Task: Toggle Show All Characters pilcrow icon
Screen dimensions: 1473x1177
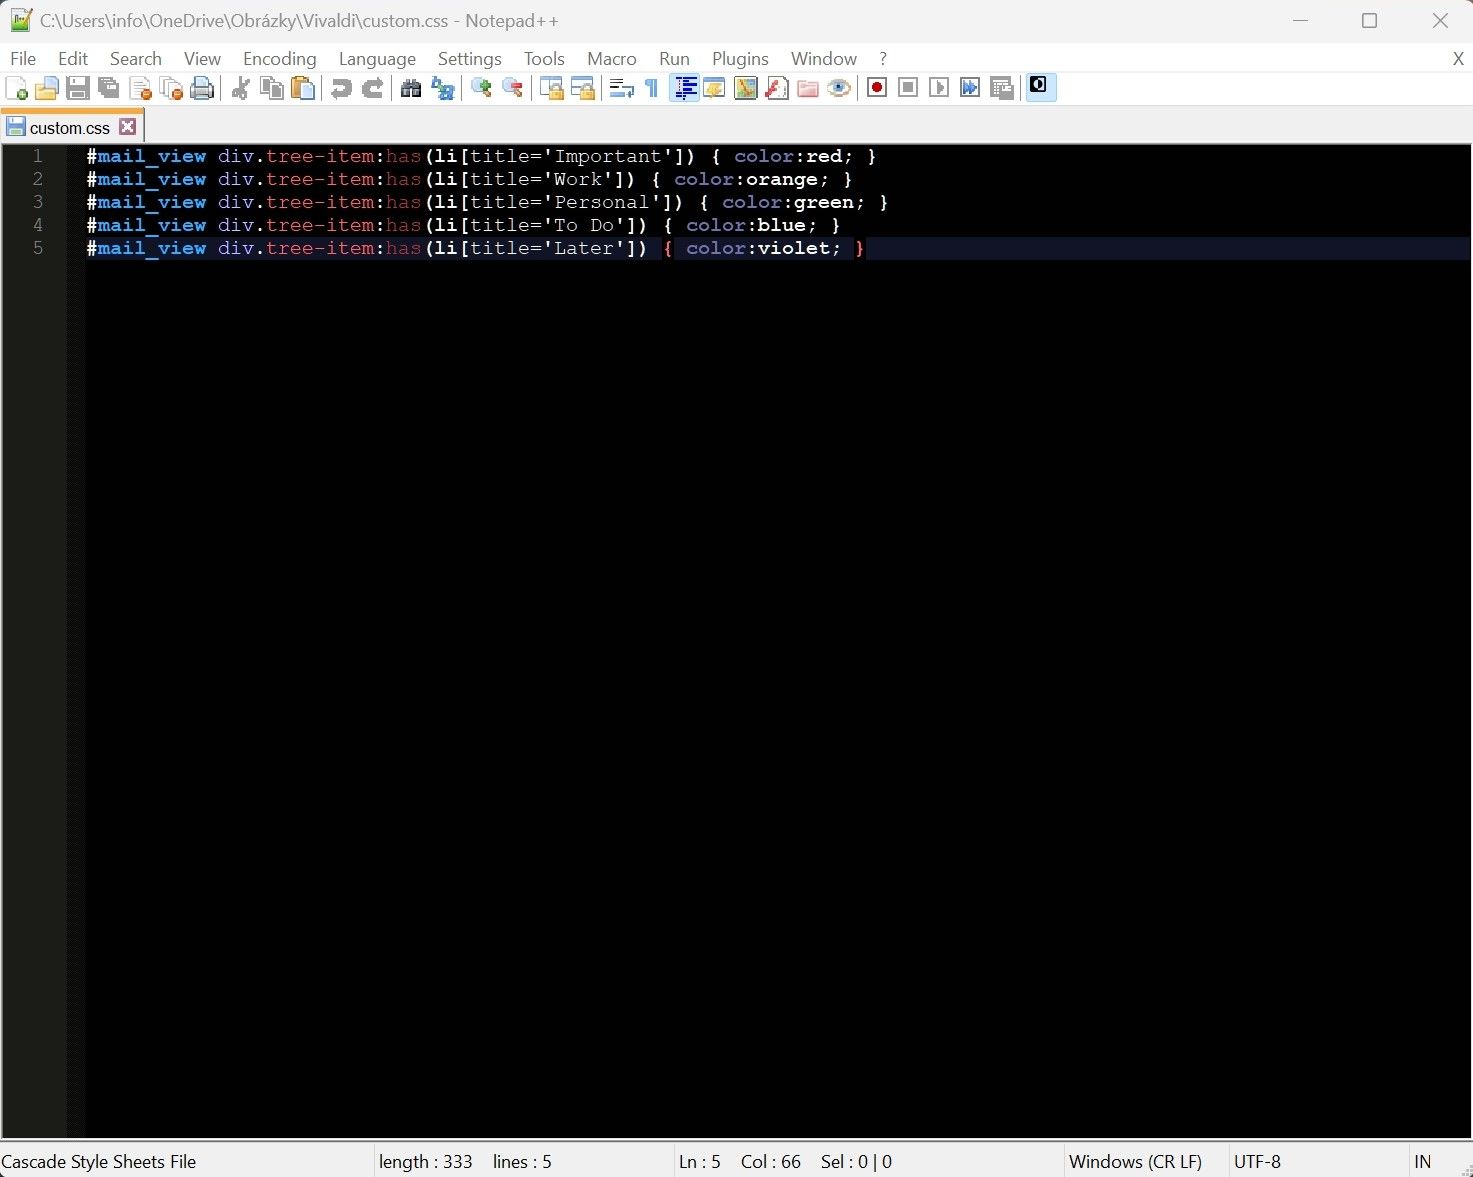Action: (652, 88)
